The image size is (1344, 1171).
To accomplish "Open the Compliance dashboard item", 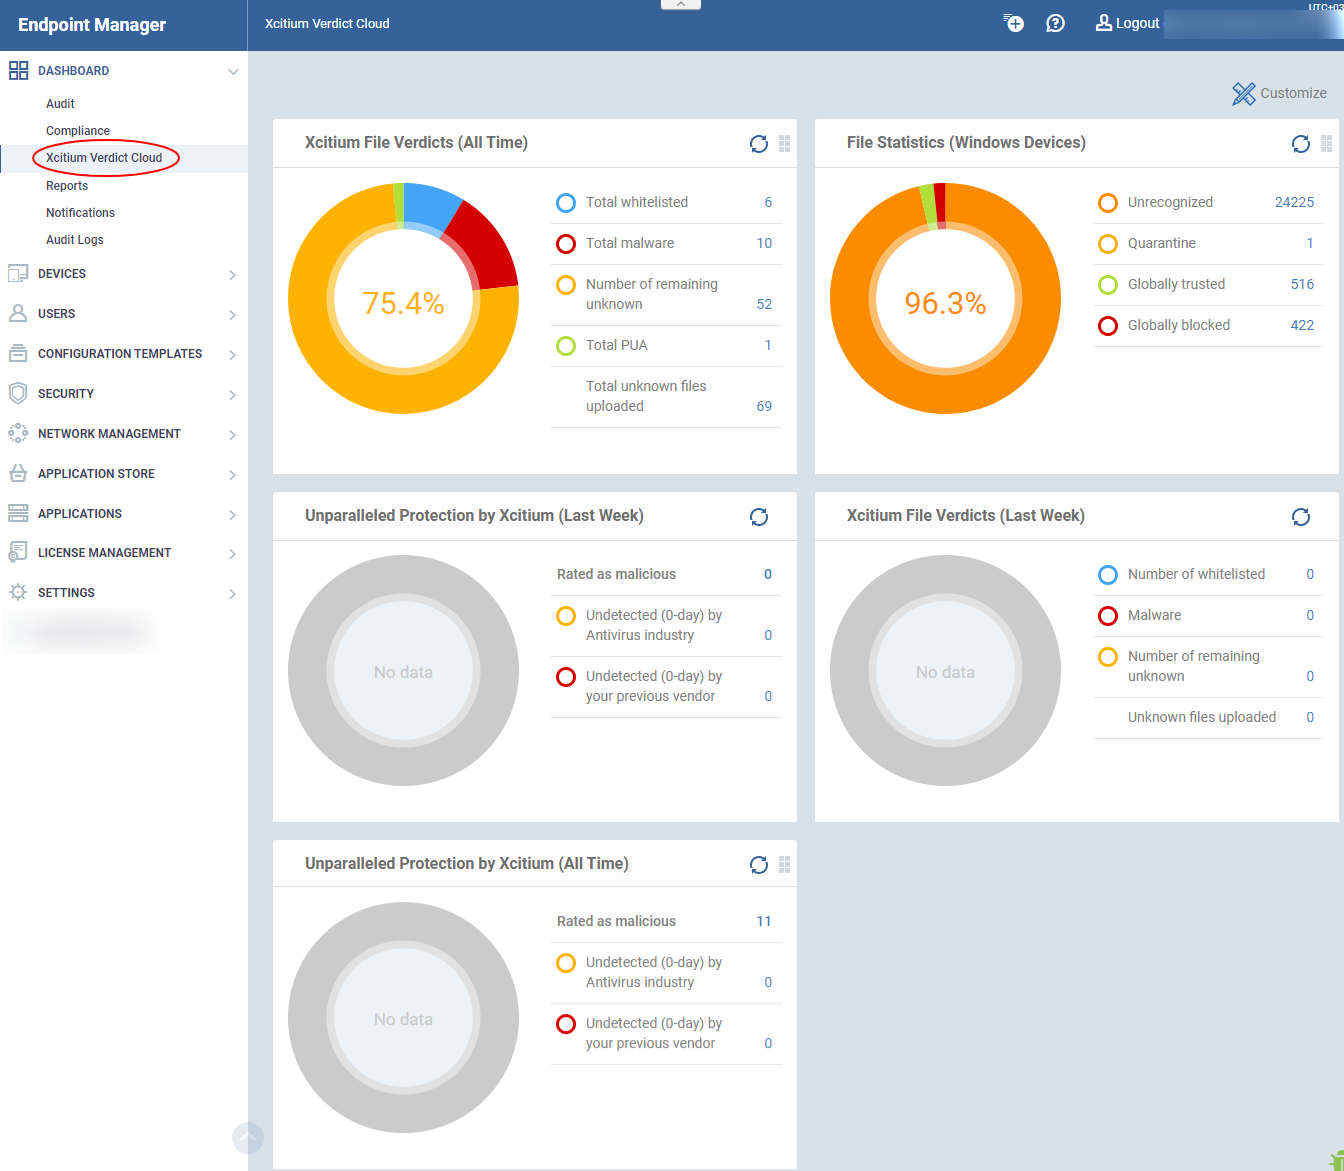I will point(78,131).
